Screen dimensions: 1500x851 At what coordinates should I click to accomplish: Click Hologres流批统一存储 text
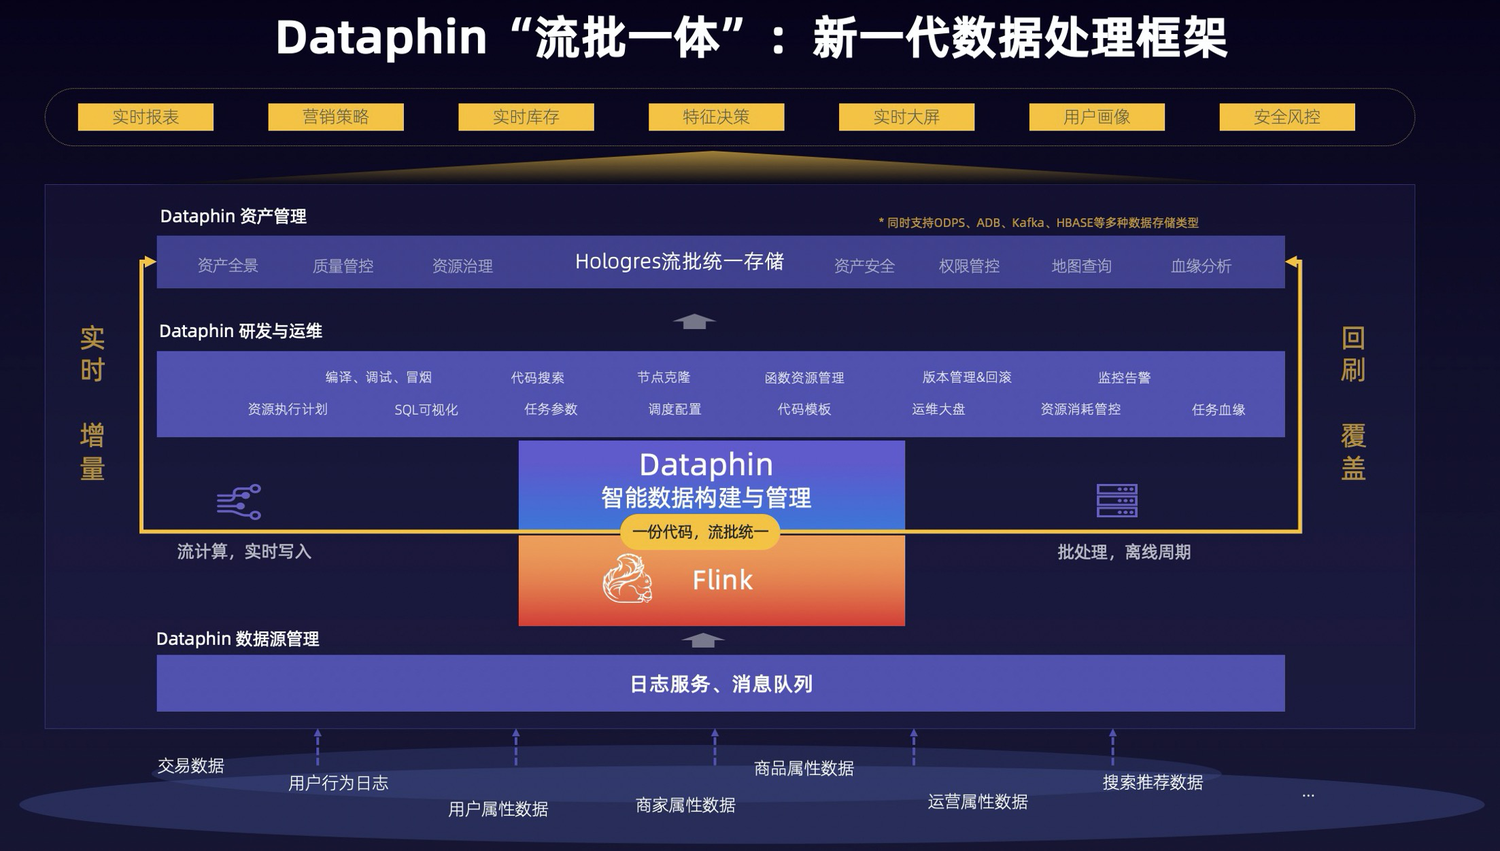[x=679, y=262]
